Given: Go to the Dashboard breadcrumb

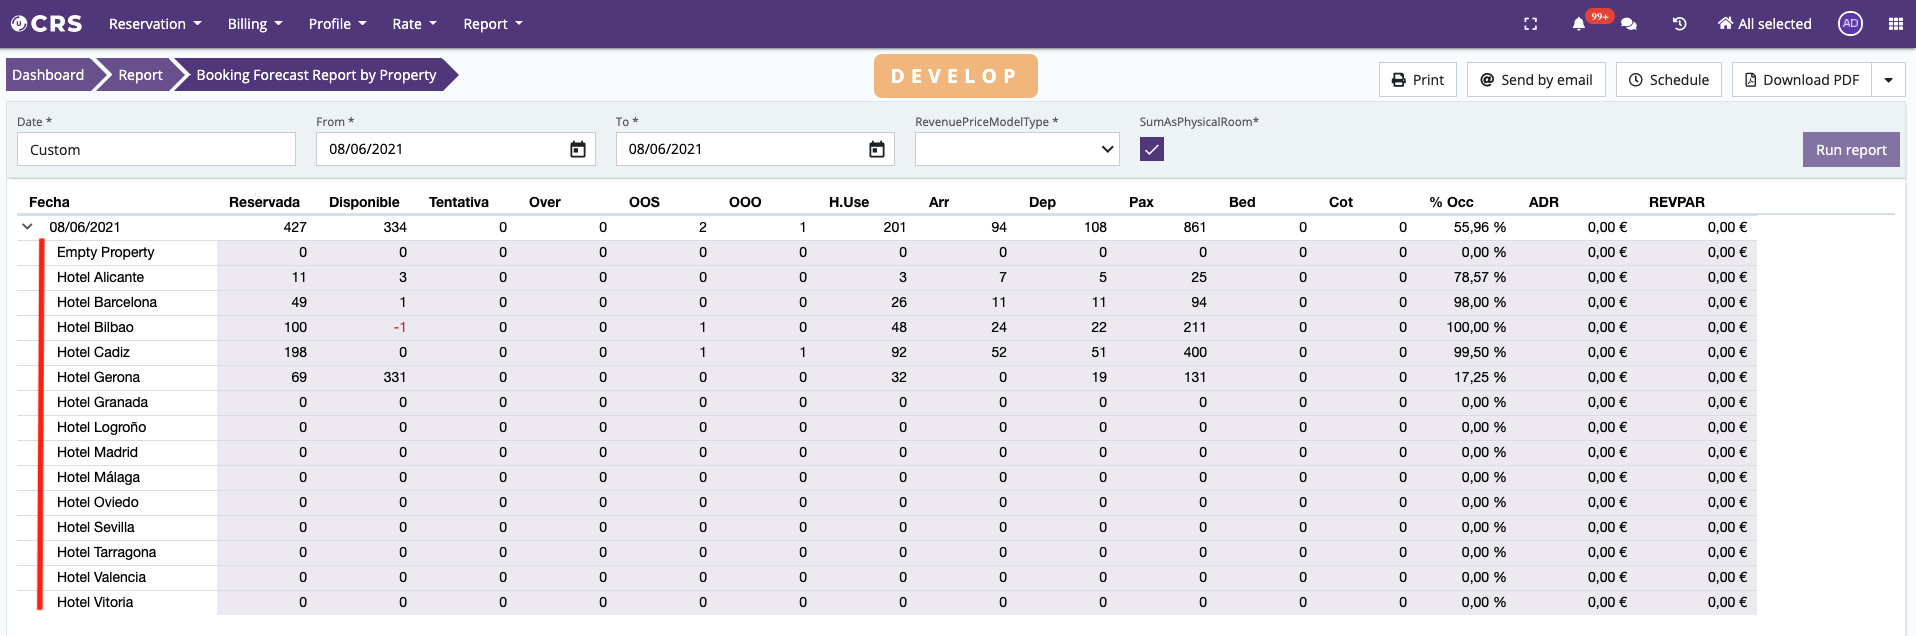Looking at the screenshot, I should click(48, 75).
